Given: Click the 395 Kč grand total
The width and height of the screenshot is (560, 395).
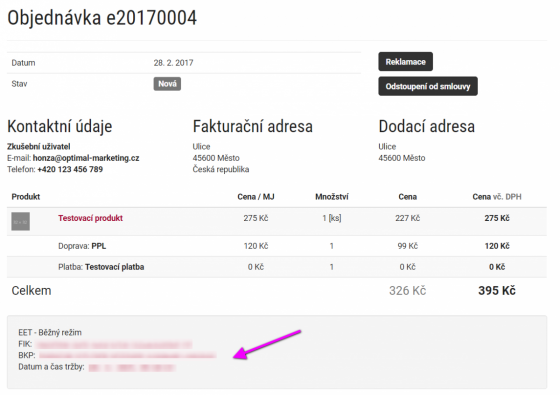Looking at the screenshot, I should [497, 291].
